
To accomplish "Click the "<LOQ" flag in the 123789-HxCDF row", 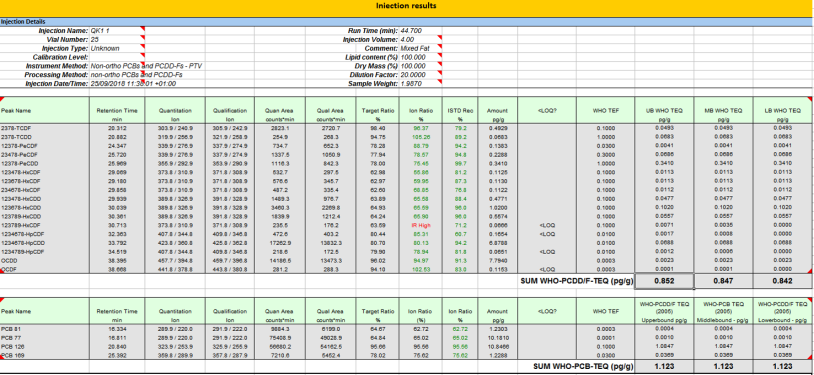I will tap(547, 226).
